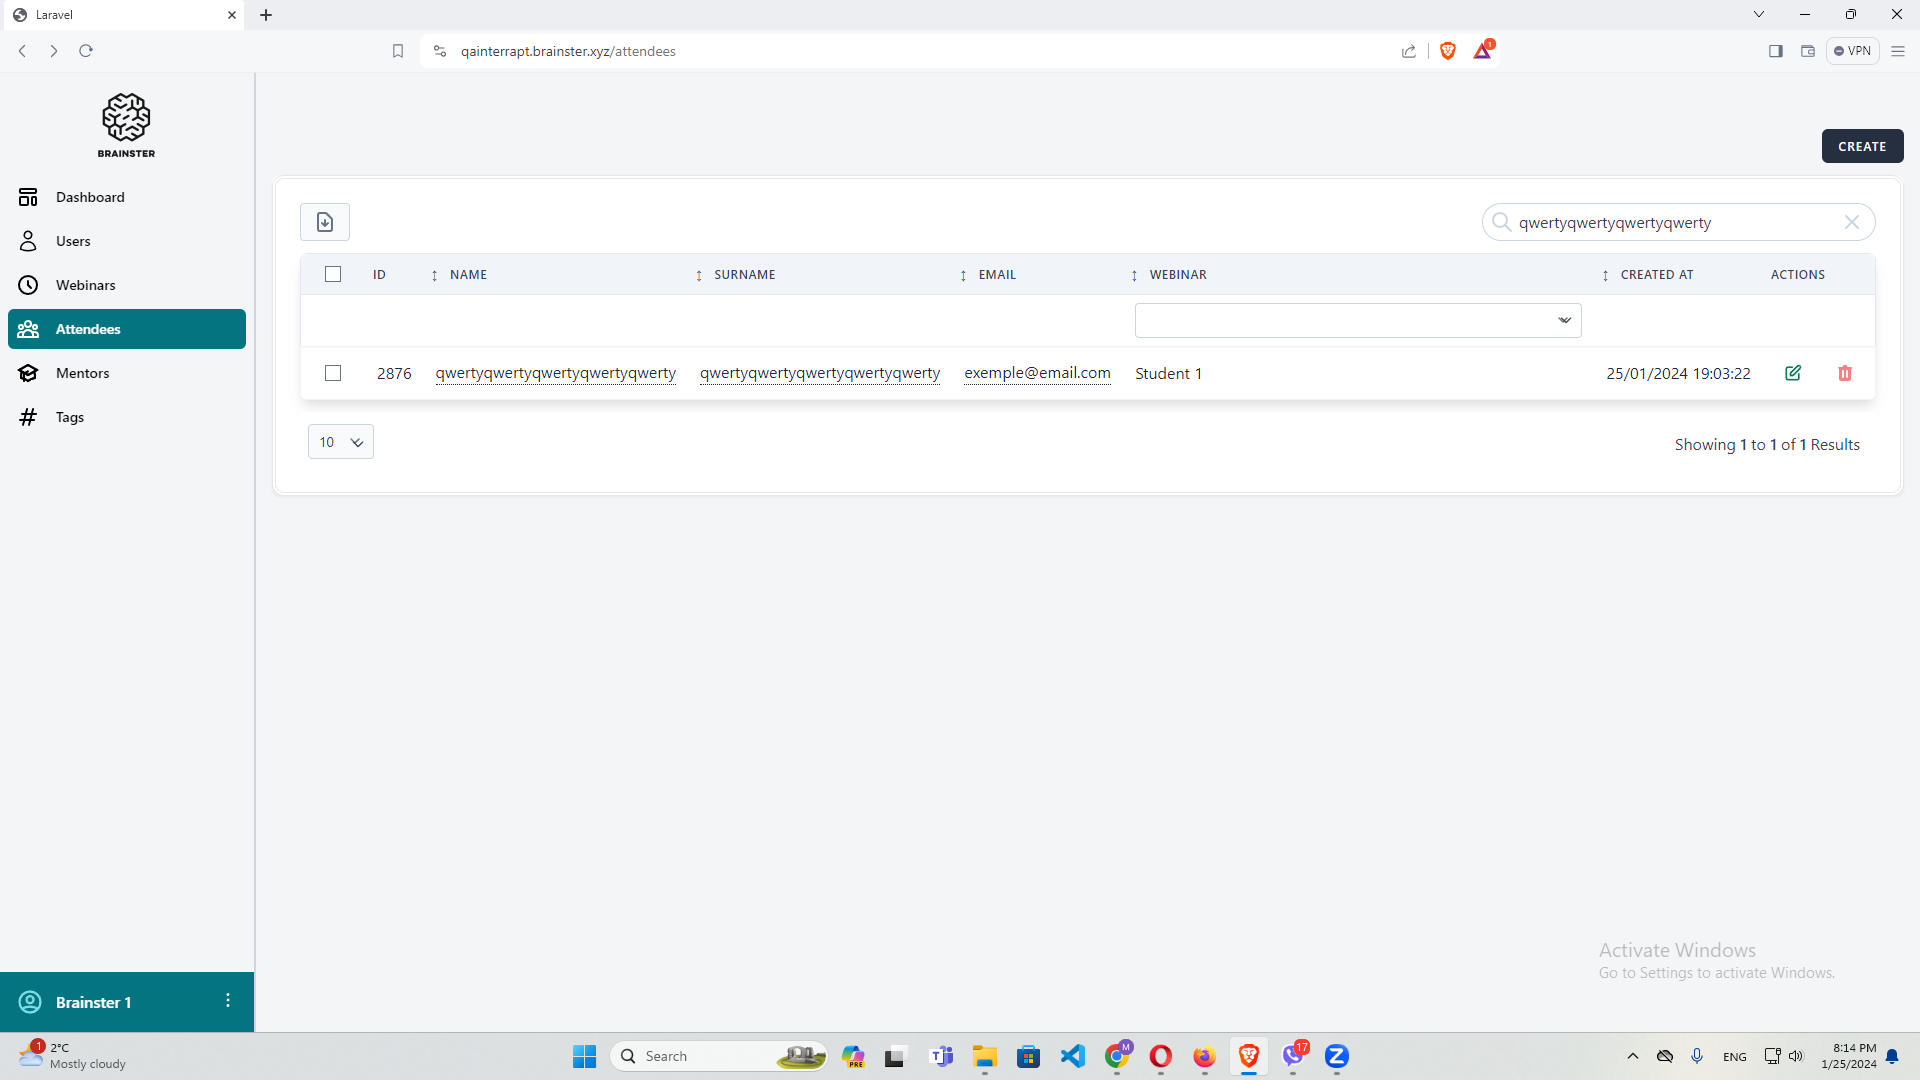Click the export download icon above table
1920x1080 pixels.
click(x=325, y=222)
